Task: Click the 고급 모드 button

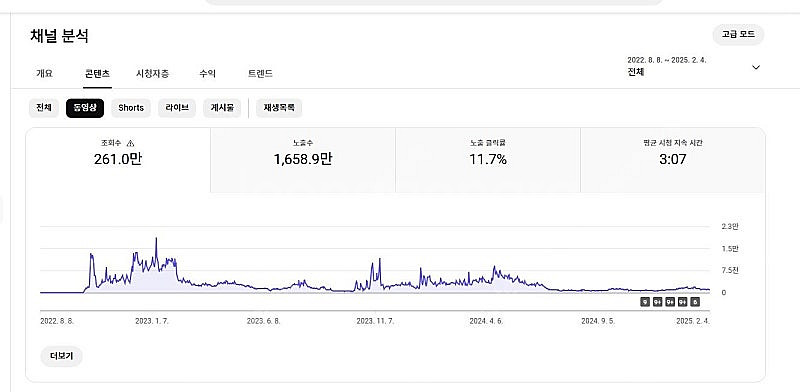Action: (738, 35)
